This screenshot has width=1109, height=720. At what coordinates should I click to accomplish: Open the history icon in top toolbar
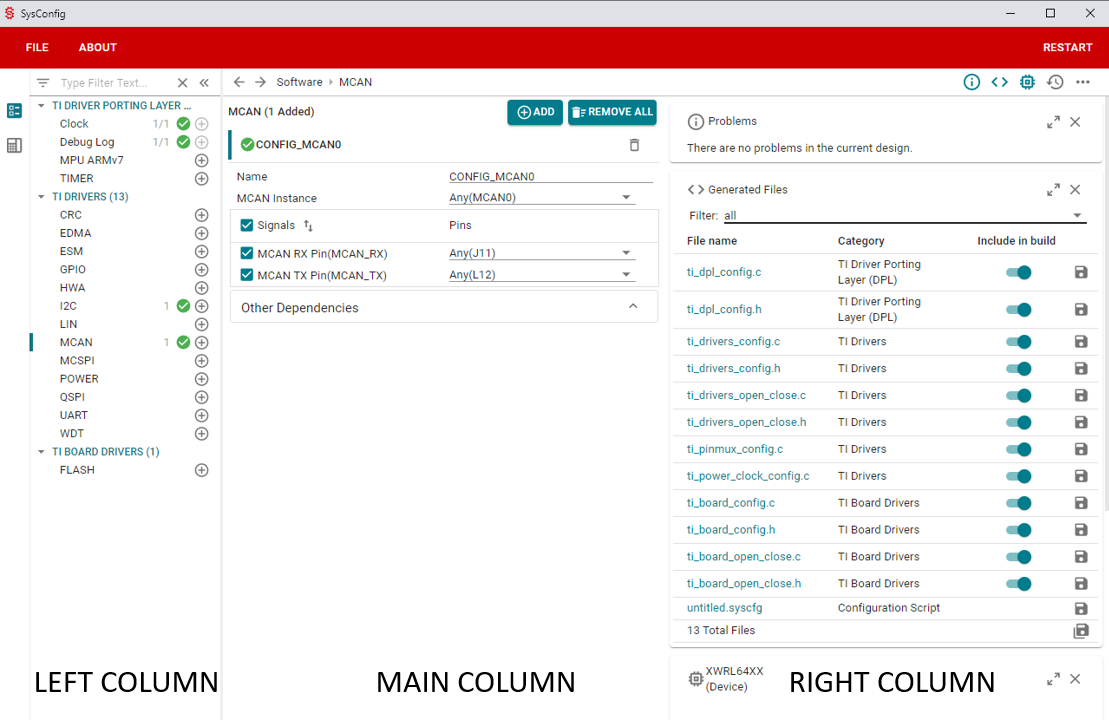pos(1055,82)
